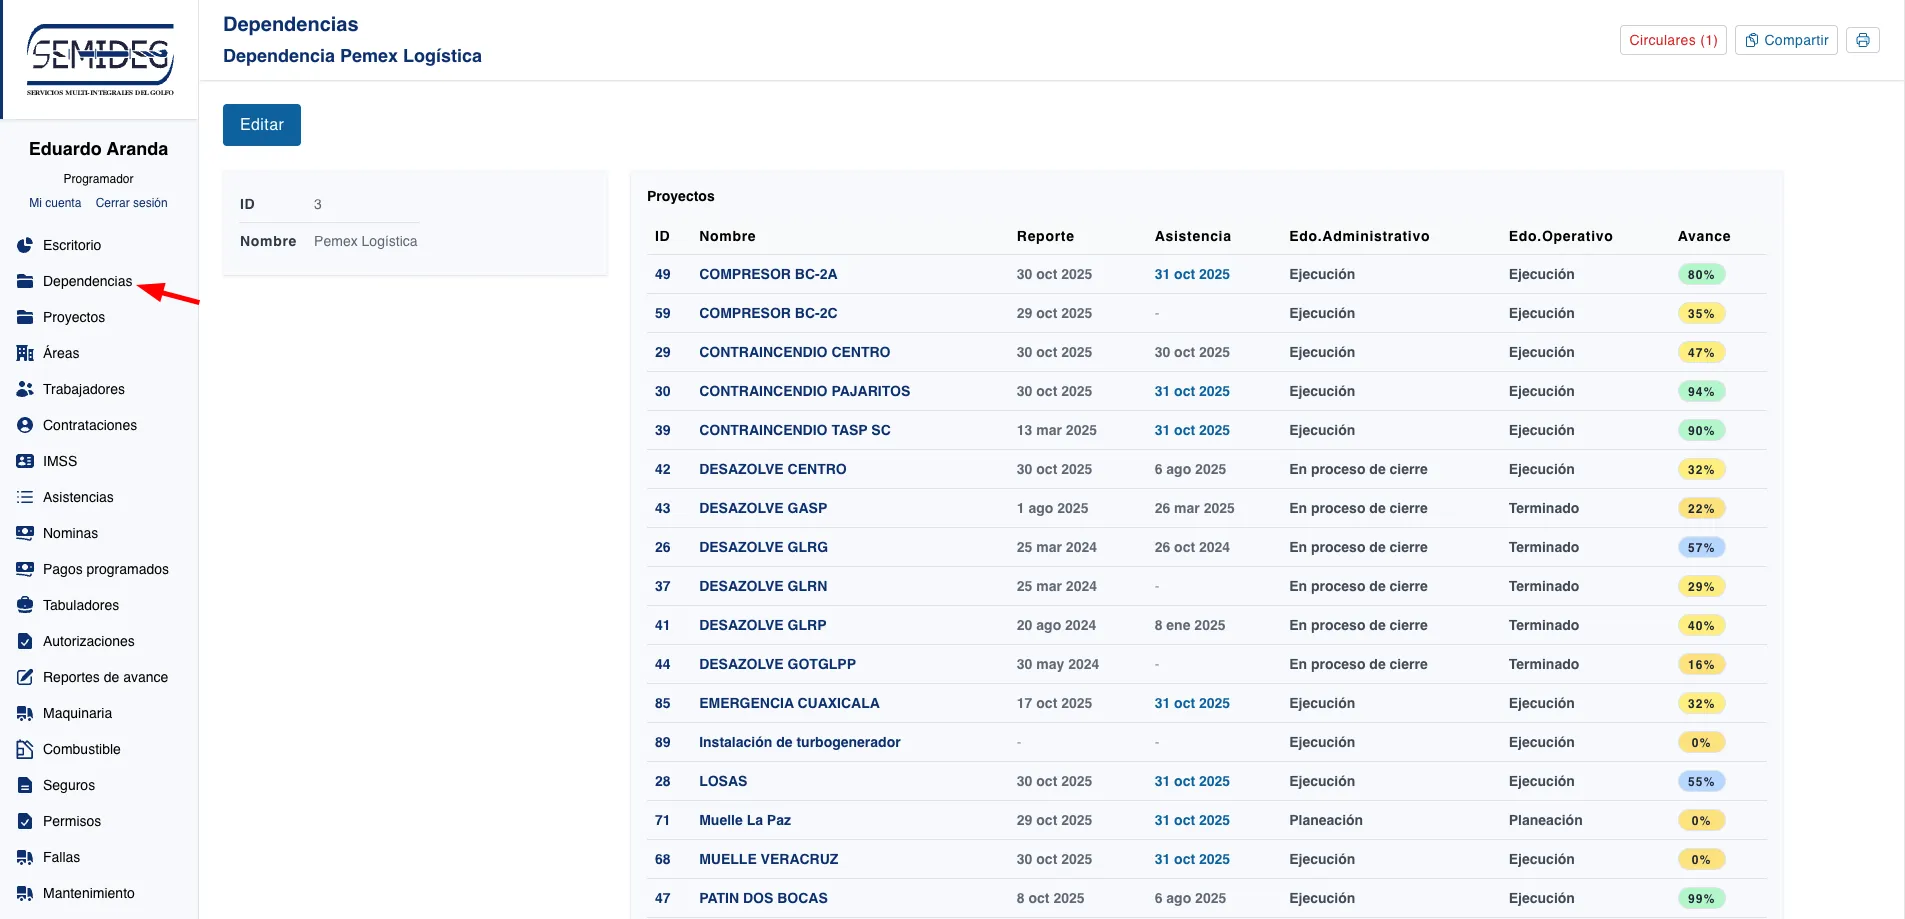The height and width of the screenshot is (919, 1905).
Task: Click the printer icon button
Action: point(1862,40)
